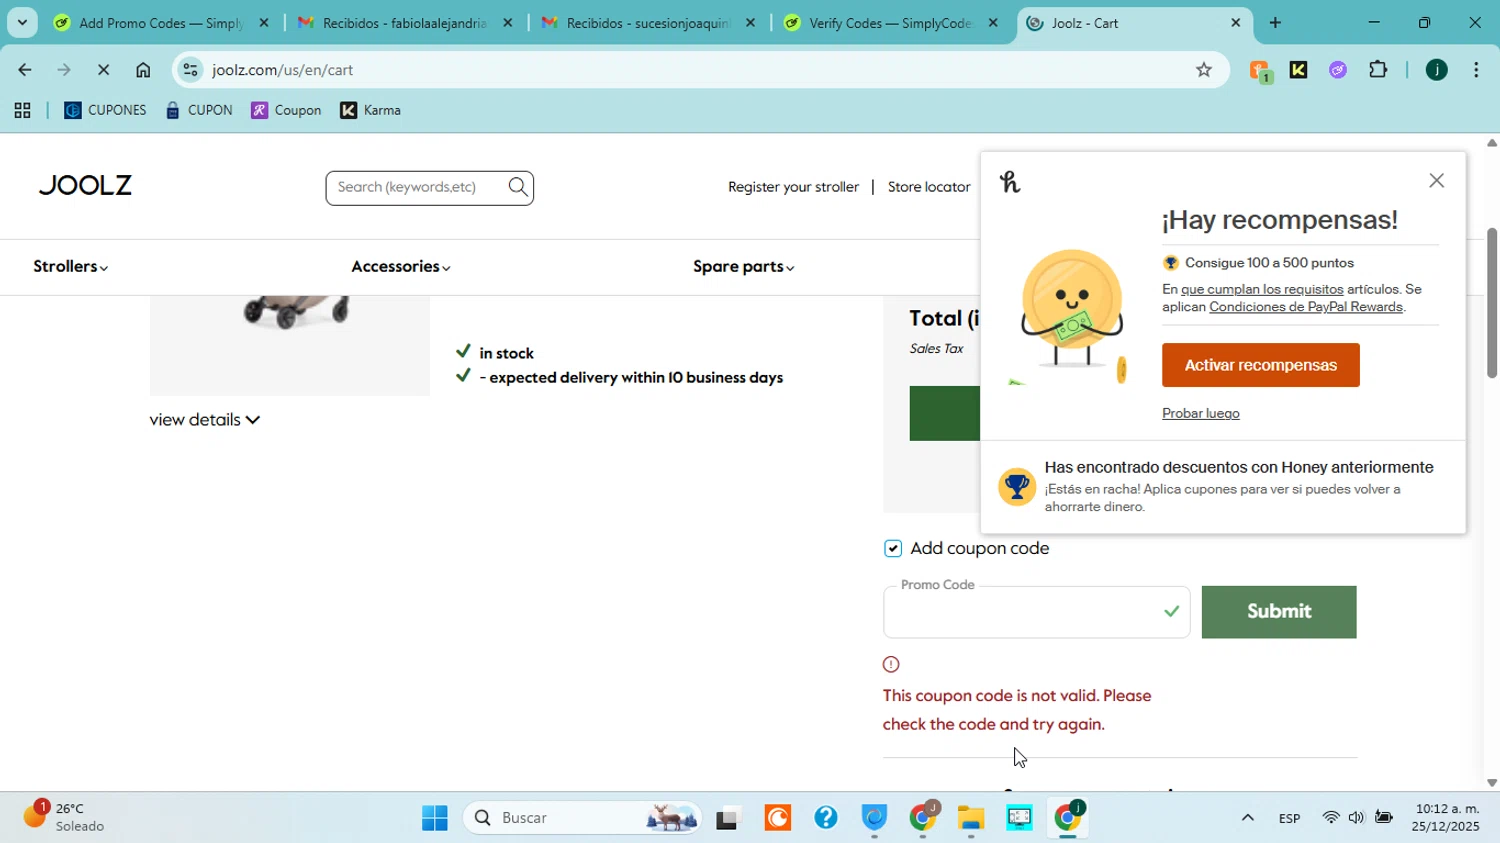Submit the promo code
Screen dimensions: 1500x843
1279,612
